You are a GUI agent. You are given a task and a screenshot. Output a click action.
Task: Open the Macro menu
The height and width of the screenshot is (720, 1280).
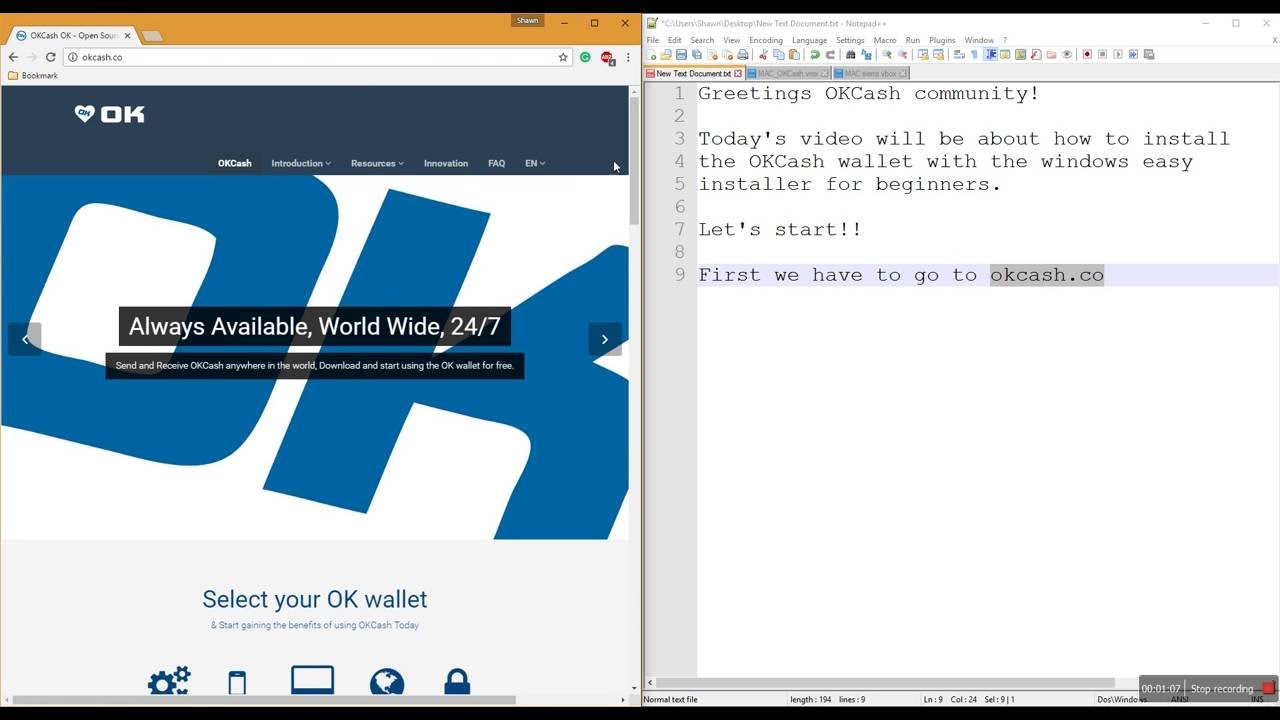[885, 40]
